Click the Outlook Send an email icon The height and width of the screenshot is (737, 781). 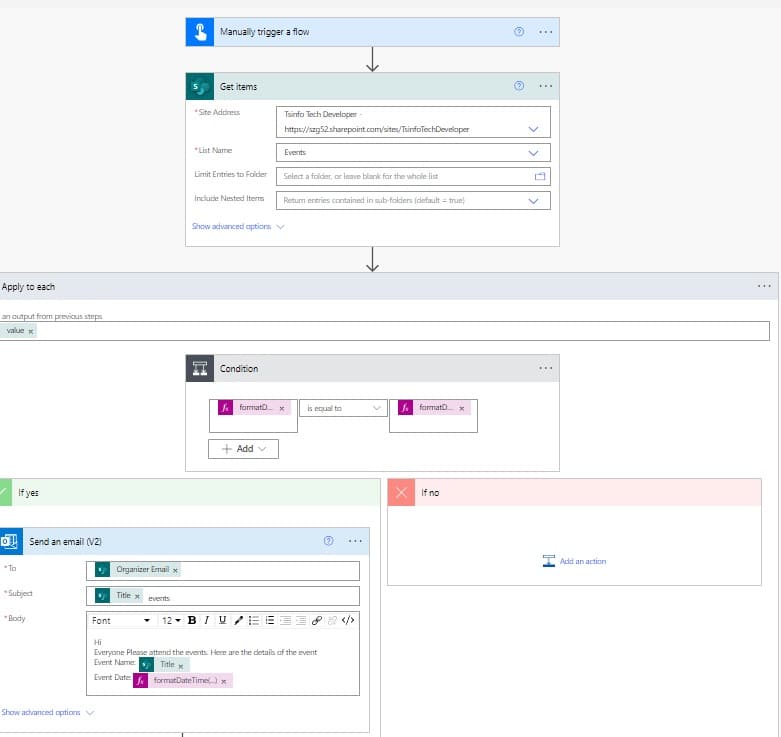[x=10, y=541]
